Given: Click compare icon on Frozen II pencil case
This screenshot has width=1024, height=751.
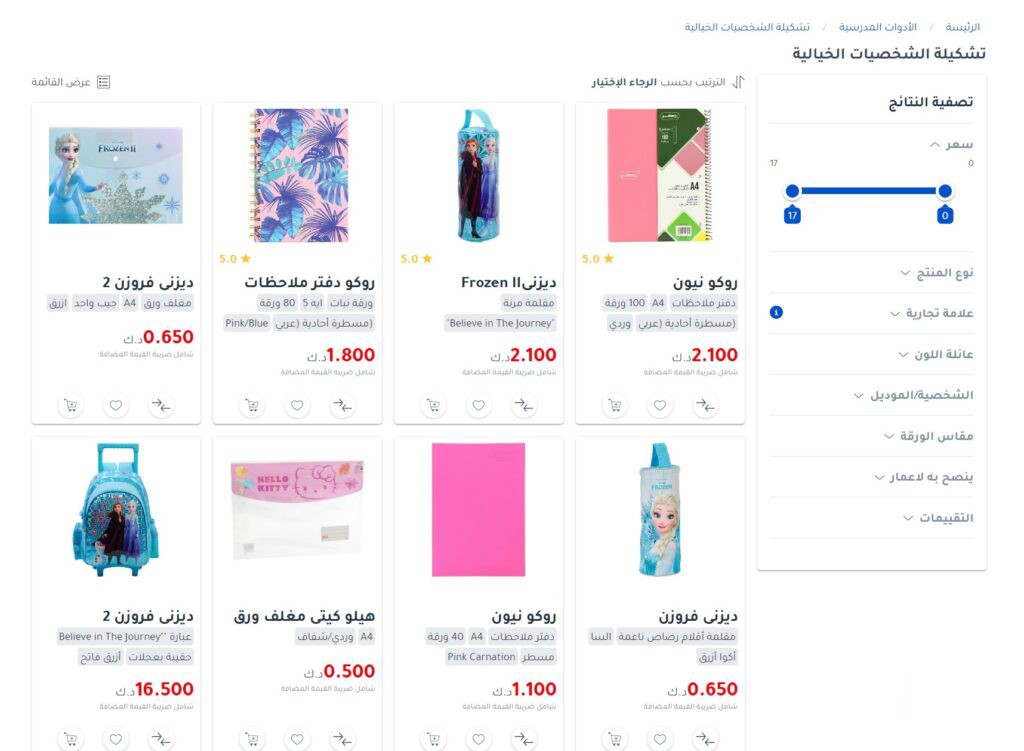Looking at the screenshot, I should click(x=524, y=406).
